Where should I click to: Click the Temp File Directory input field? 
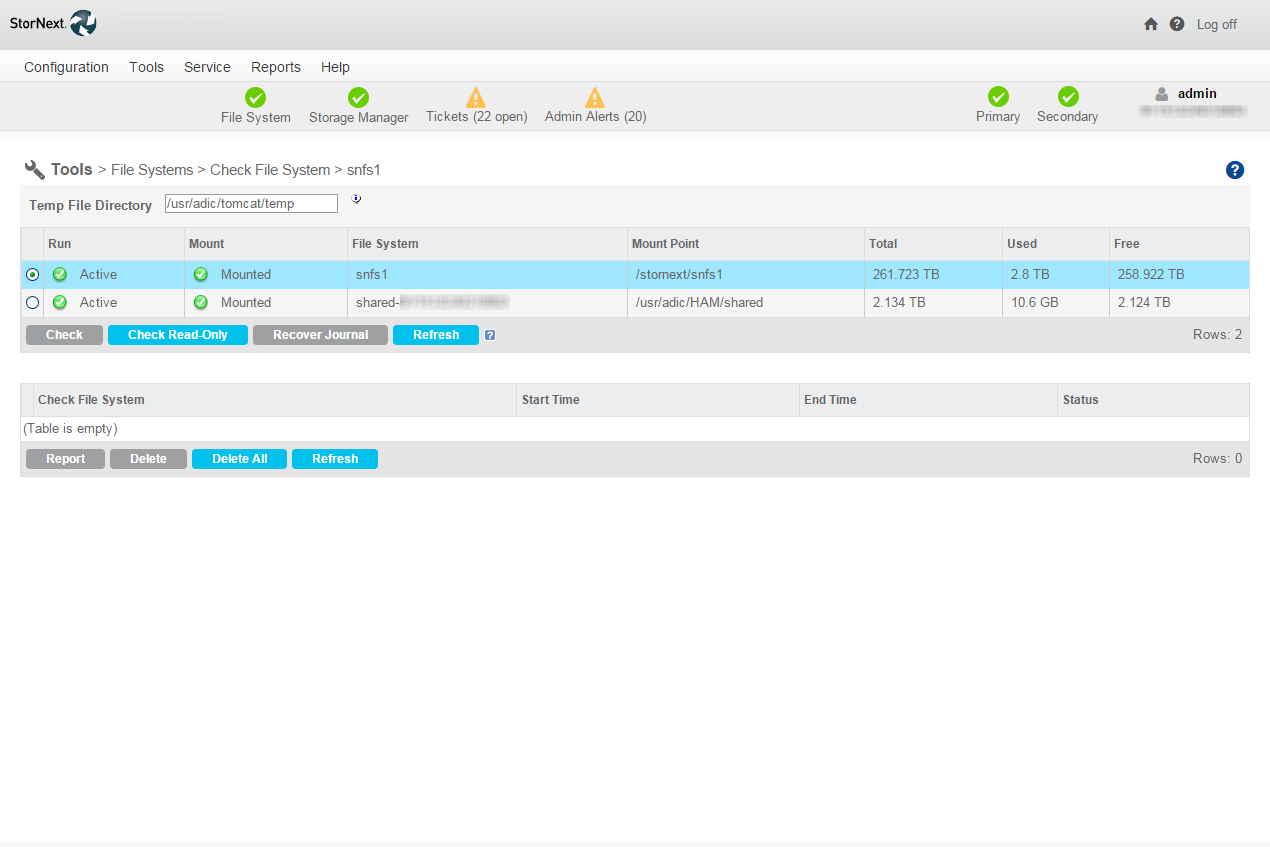click(251, 204)
